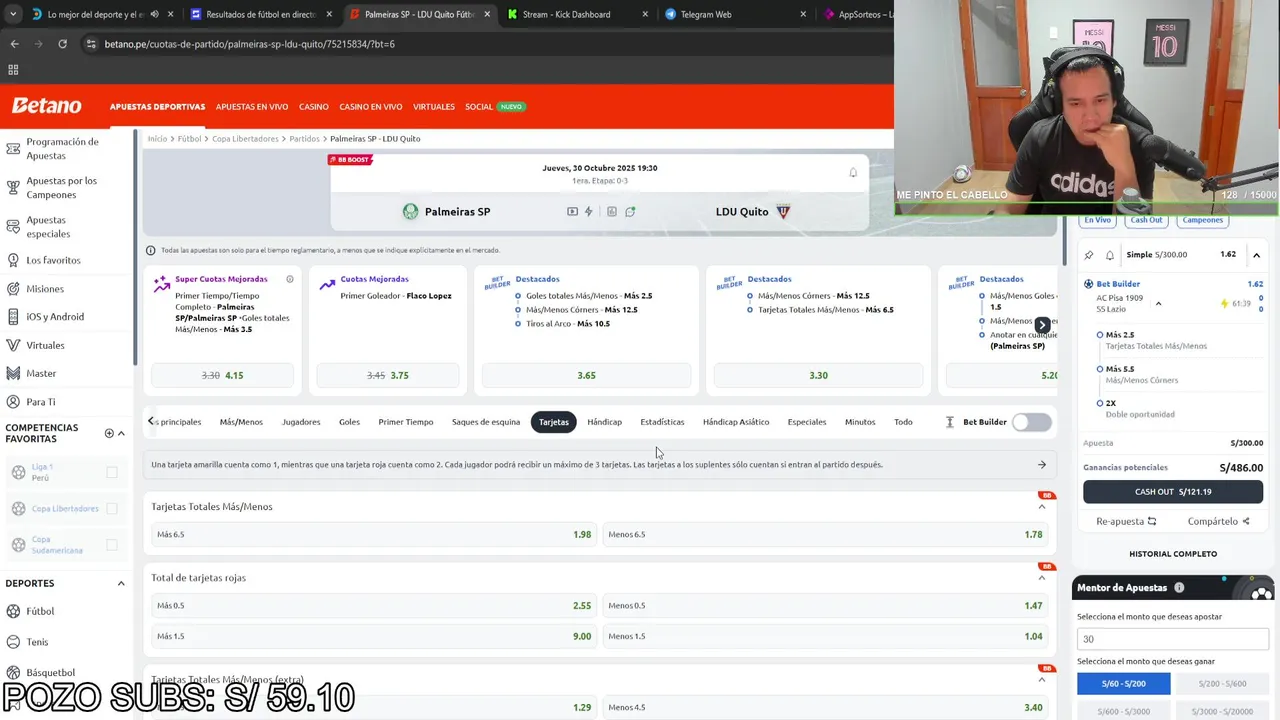Click the lightning bolt icon in match header
This screenshot has height=720, width=1280.
click(589, 212)
